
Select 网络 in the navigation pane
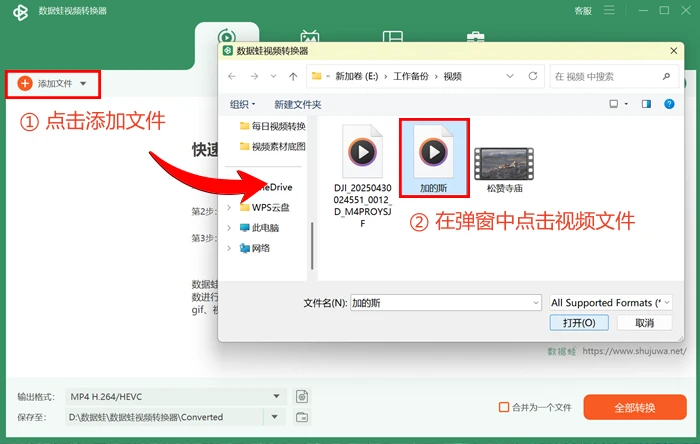click(254, 248)
